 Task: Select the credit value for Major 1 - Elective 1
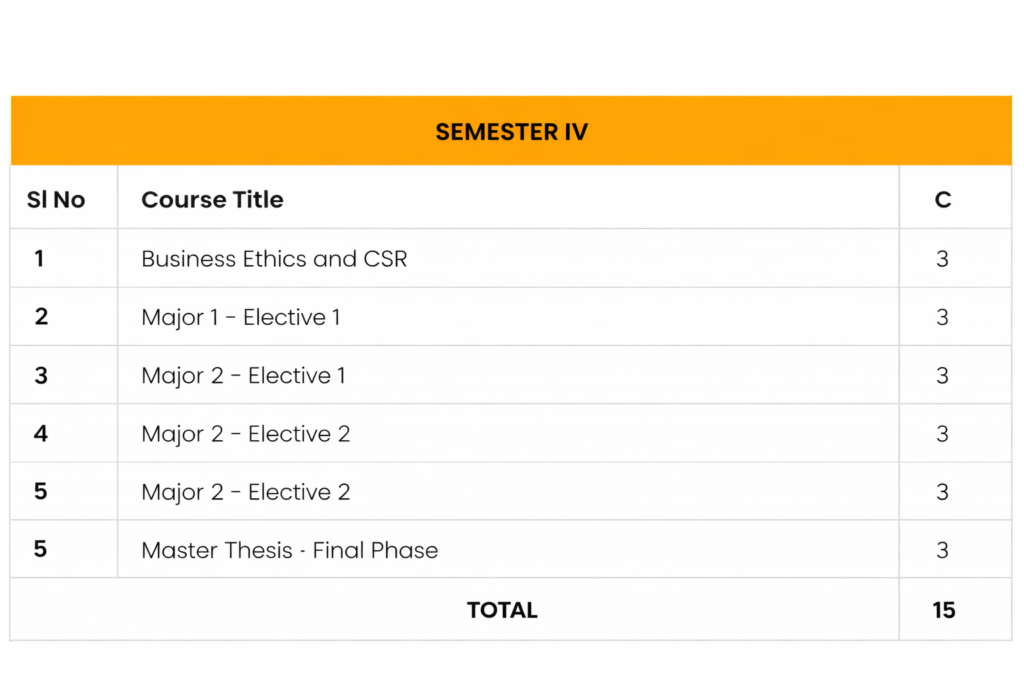(942, 317)
